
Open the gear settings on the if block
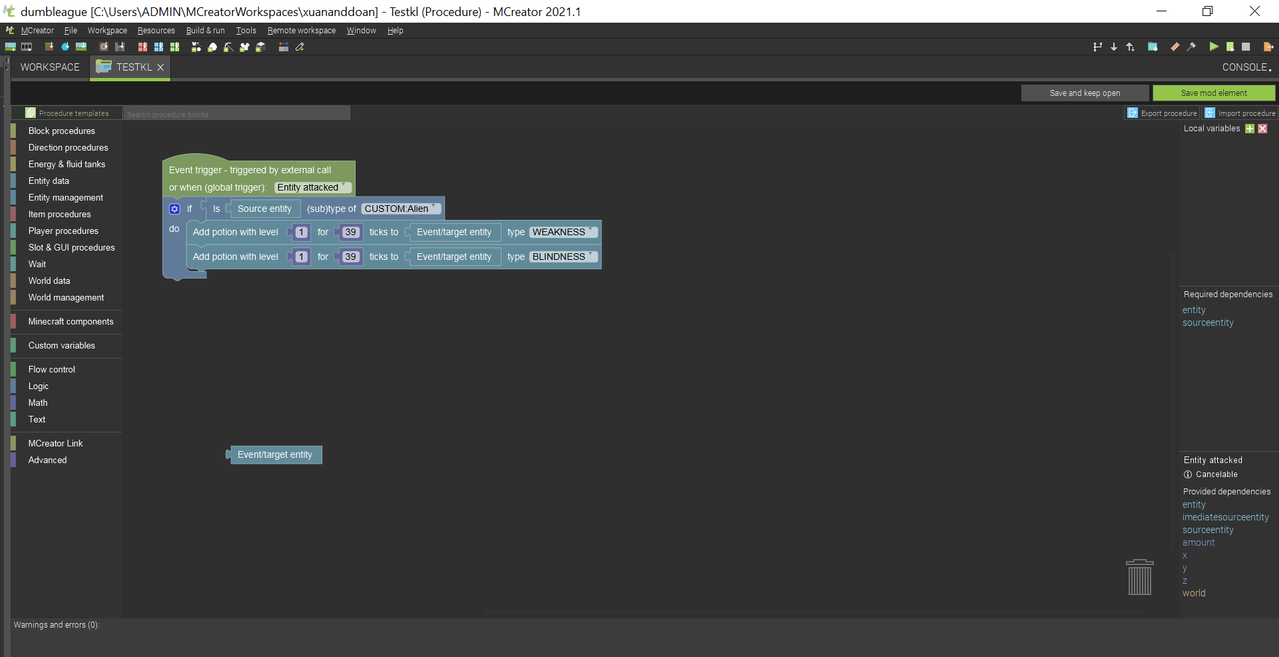click(x=174, y=209)
